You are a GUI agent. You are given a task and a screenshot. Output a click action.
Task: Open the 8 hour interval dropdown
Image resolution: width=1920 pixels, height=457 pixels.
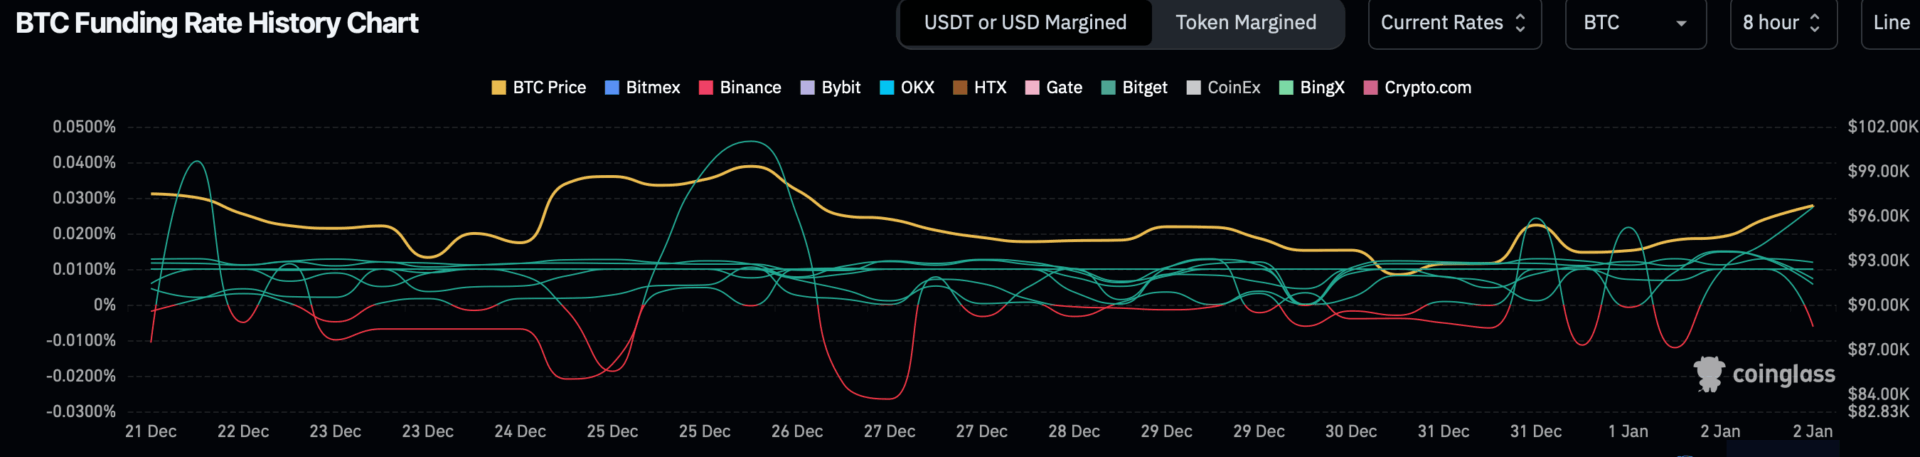pyautogui.click(x=1783, y=23)
